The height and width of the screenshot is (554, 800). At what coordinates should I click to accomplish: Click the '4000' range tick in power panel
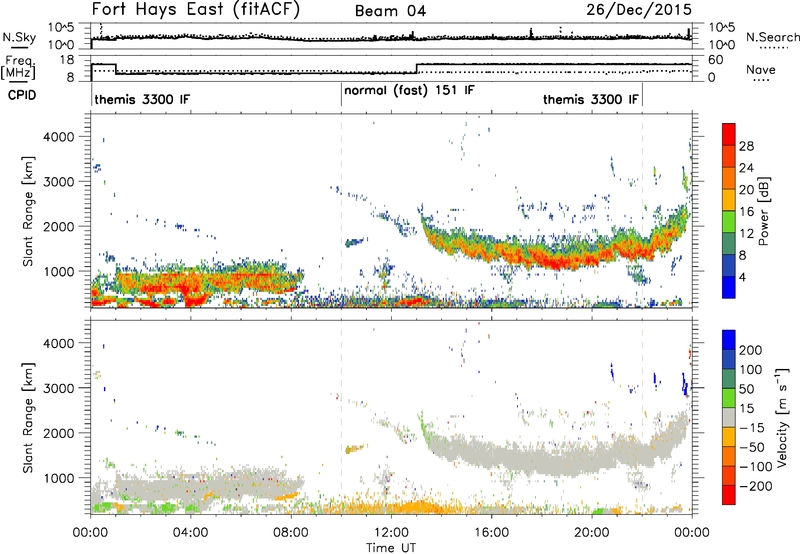tap(58, 137)
